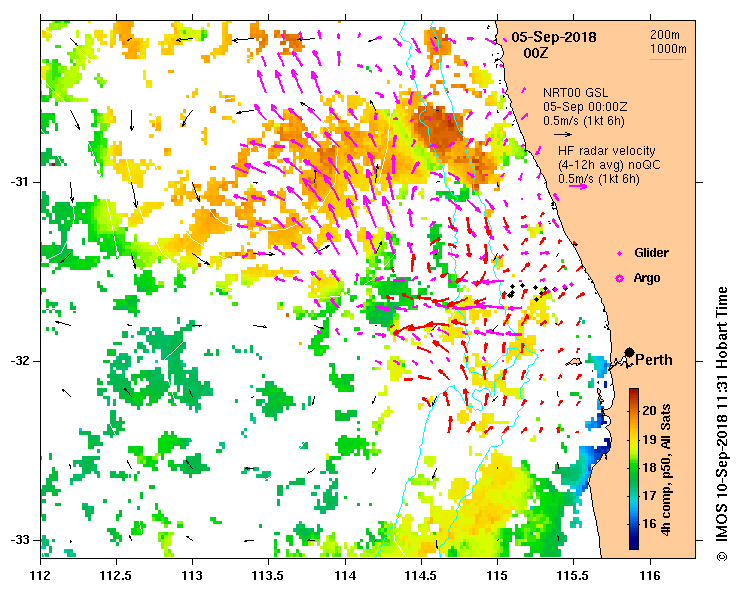Click the 114 longitude axis label
The width and height of the screenshot is (739, 592).
(x=345, y=576)
